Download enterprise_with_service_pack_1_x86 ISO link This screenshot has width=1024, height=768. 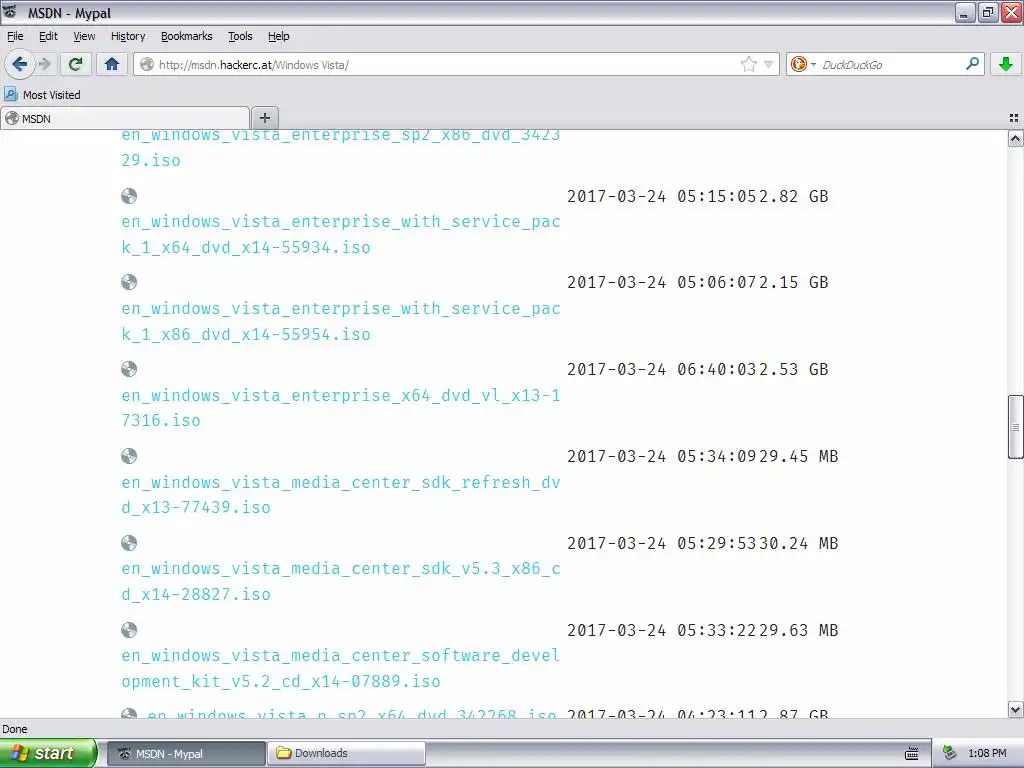pyautogui.click(x=340, y=321)
